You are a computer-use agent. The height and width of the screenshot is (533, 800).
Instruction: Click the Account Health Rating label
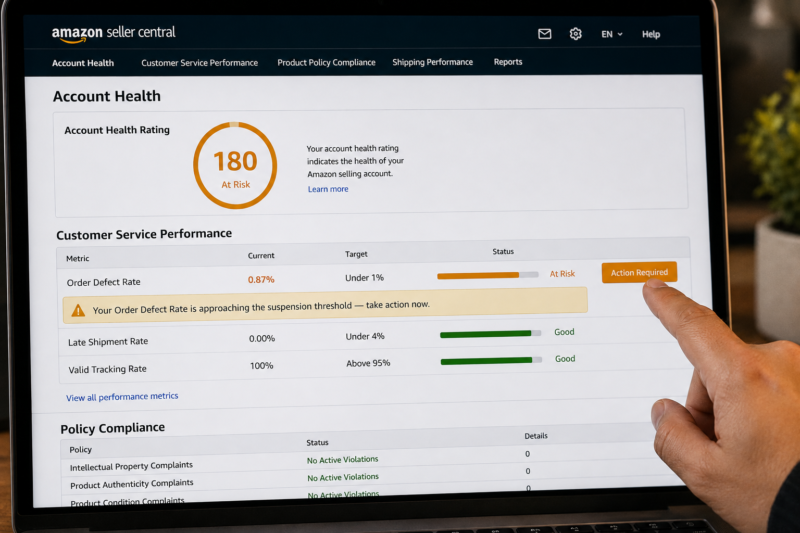[x=117, y=130]
